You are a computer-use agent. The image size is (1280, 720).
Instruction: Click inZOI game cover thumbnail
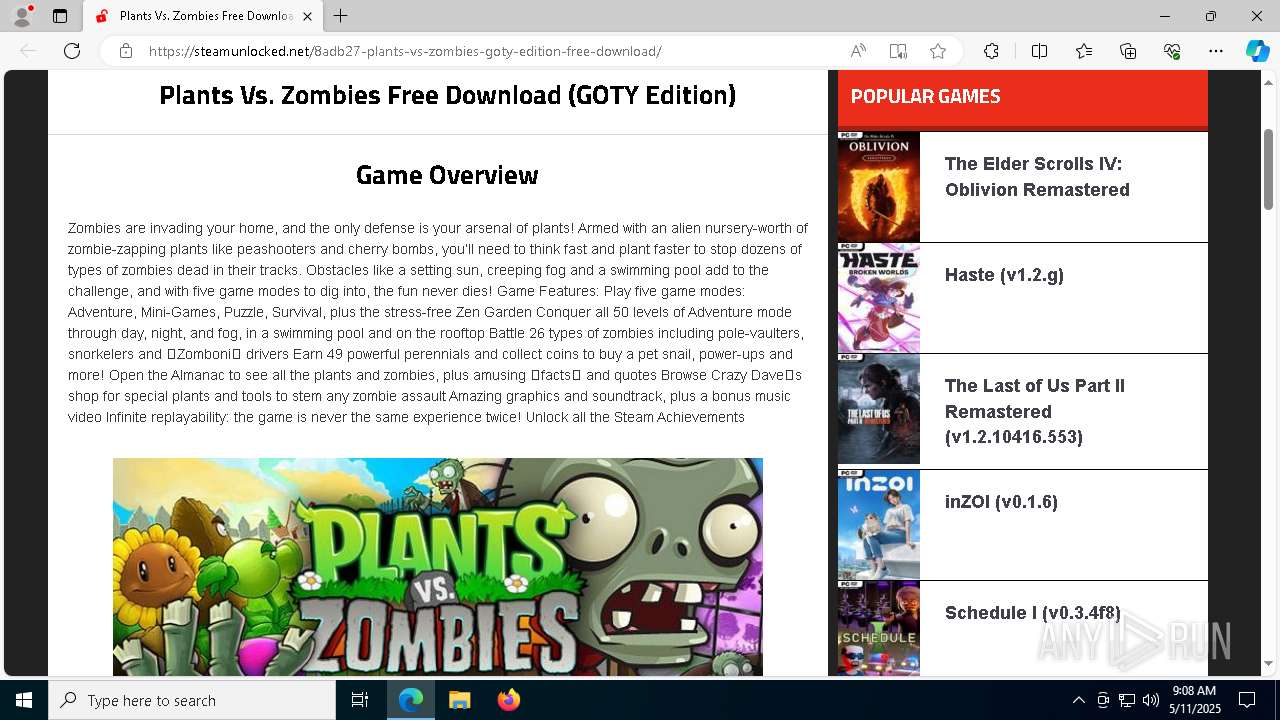878,524
